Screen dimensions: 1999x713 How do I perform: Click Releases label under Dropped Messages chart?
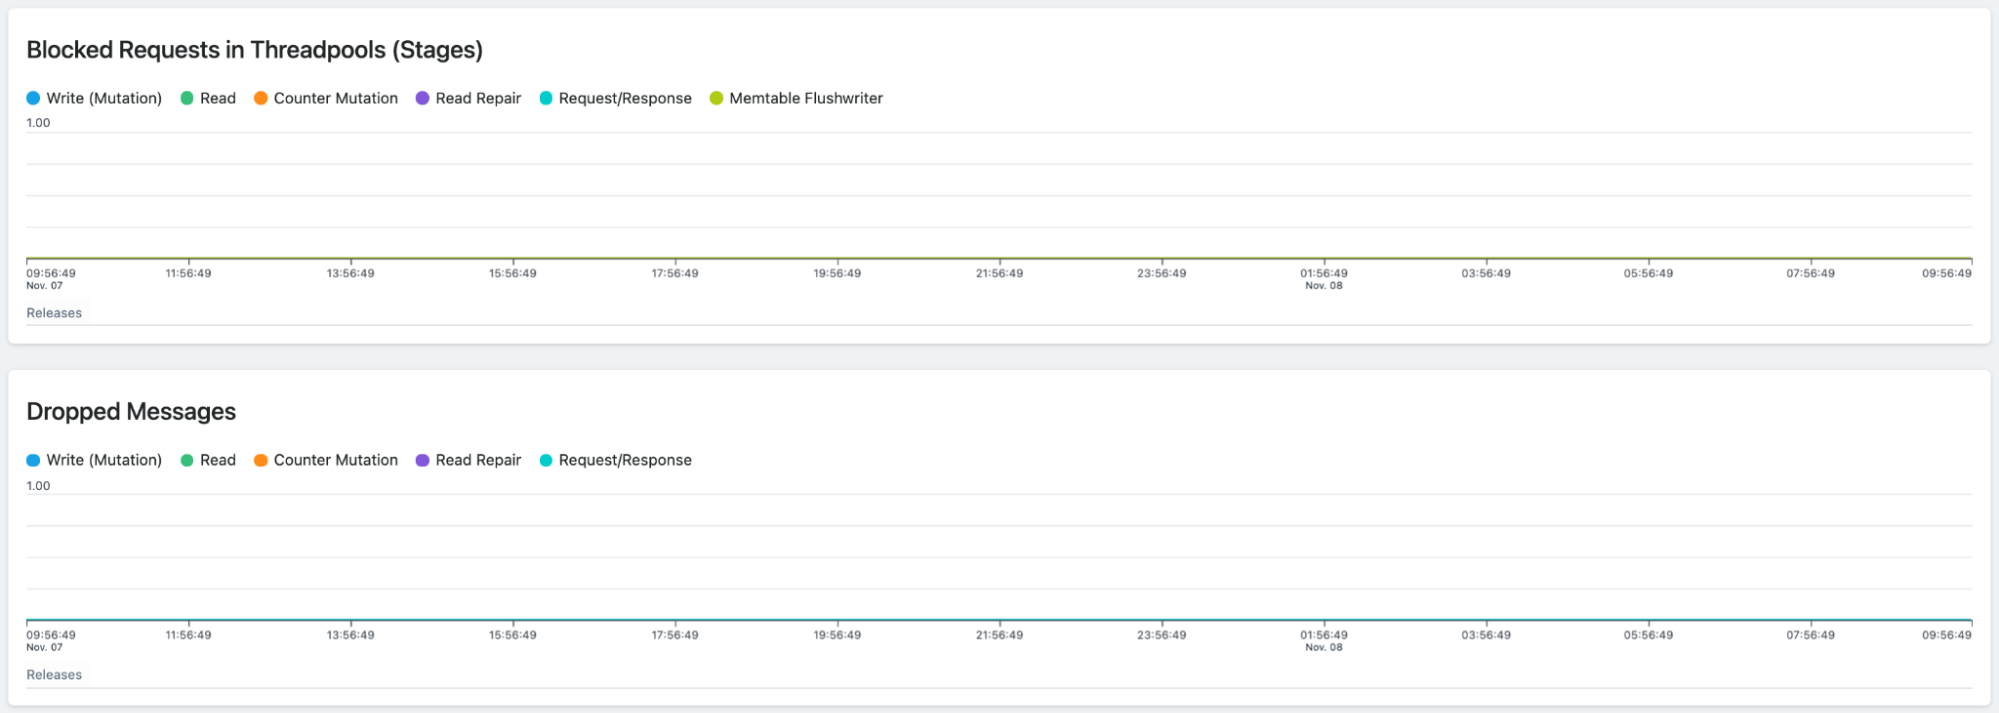click(x=54, y=675)
